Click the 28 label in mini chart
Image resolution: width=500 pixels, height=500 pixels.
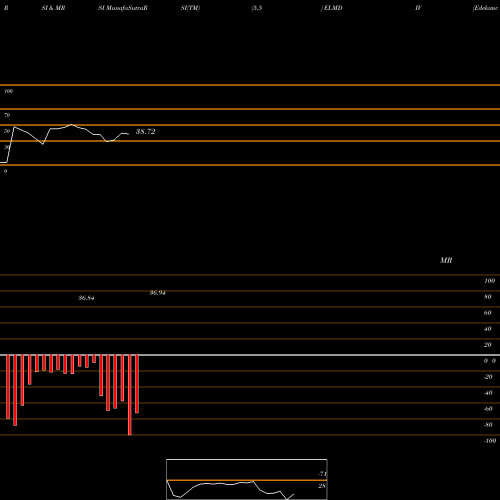[x=322, y=486]
